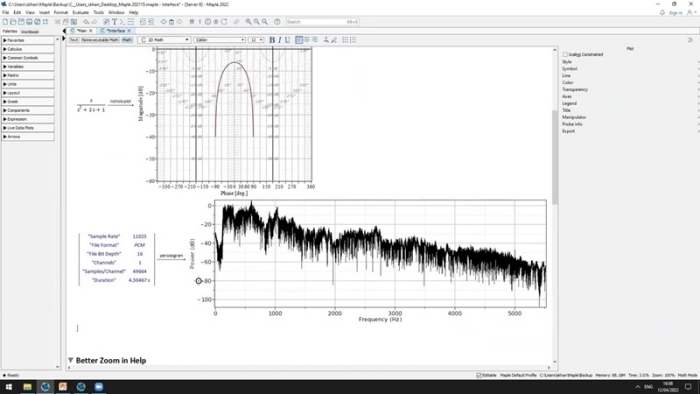Click the Italic formatting icon
The image size is (700, 394).
coord(280,40)
